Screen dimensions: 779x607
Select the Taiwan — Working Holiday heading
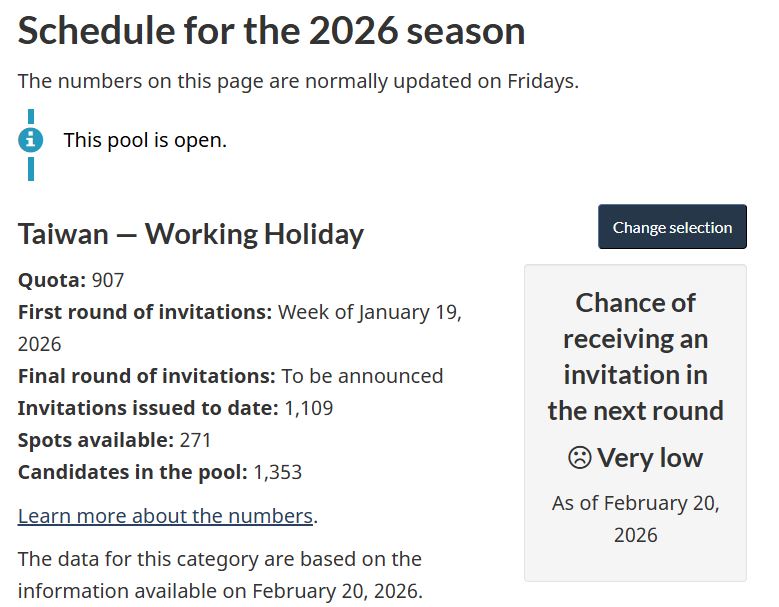tap(191, 234)
